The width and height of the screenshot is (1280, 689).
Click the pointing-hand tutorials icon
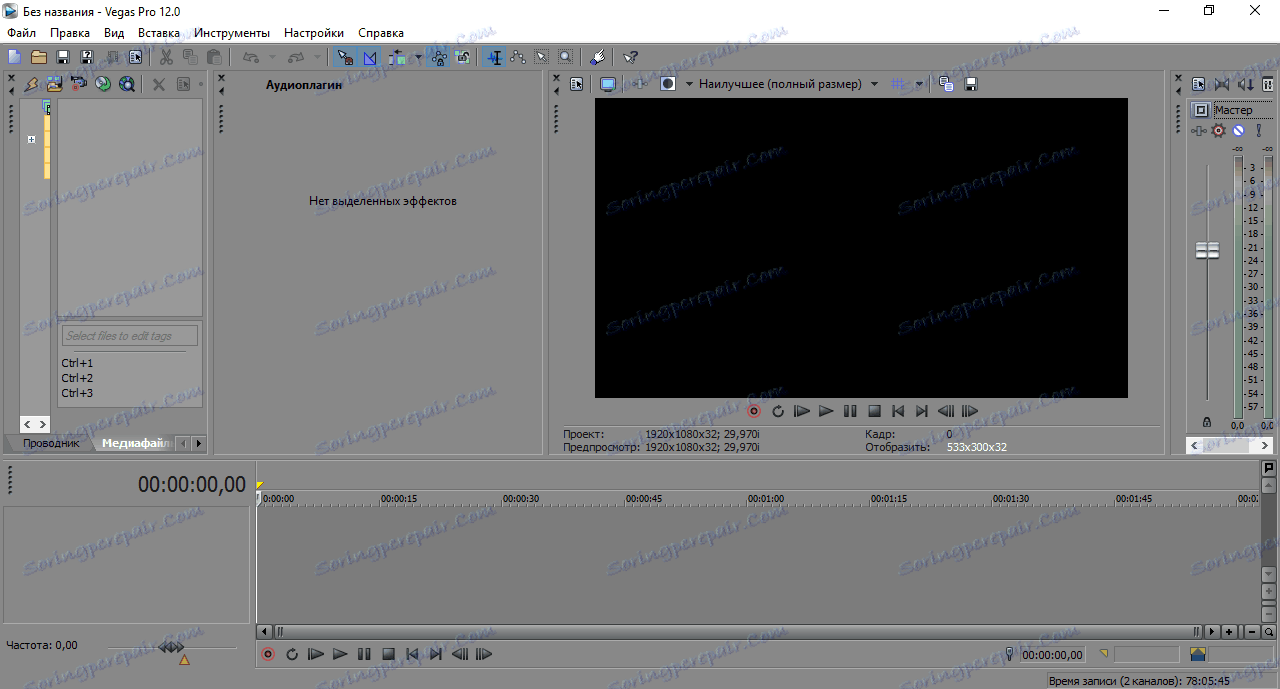pos(596,57)
